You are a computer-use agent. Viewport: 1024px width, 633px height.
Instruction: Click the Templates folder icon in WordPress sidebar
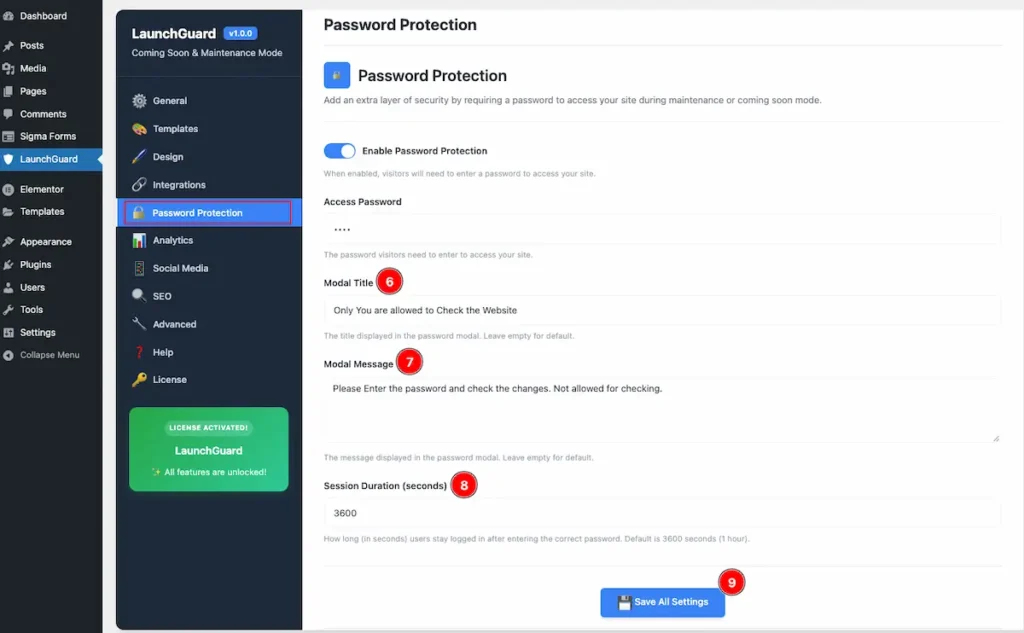point(8,212)
